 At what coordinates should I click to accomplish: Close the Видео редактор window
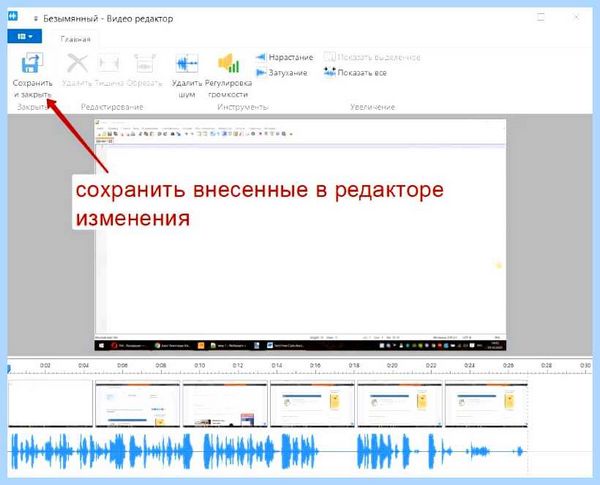click(576, 17)
